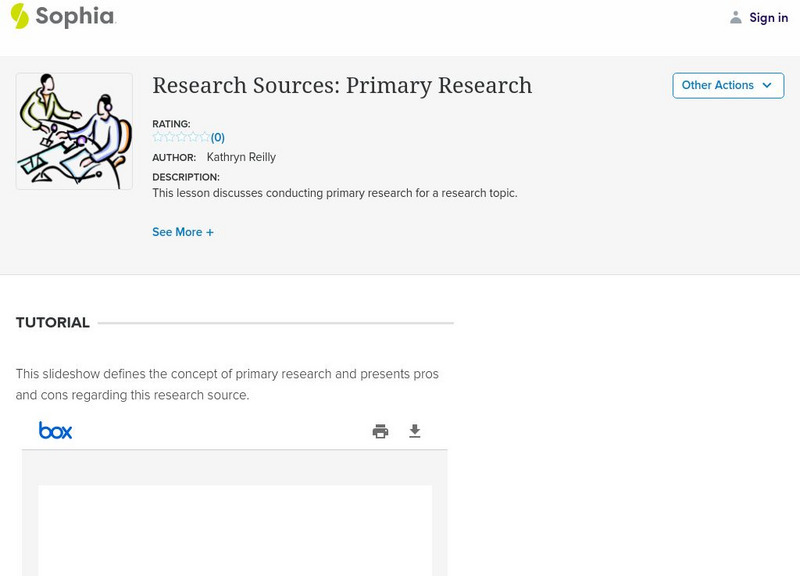This screenshot has height=576, width=800.
Task: Click the chevron arrow in Other Actions
Action: pyautogui.click(x=767, y=85)
